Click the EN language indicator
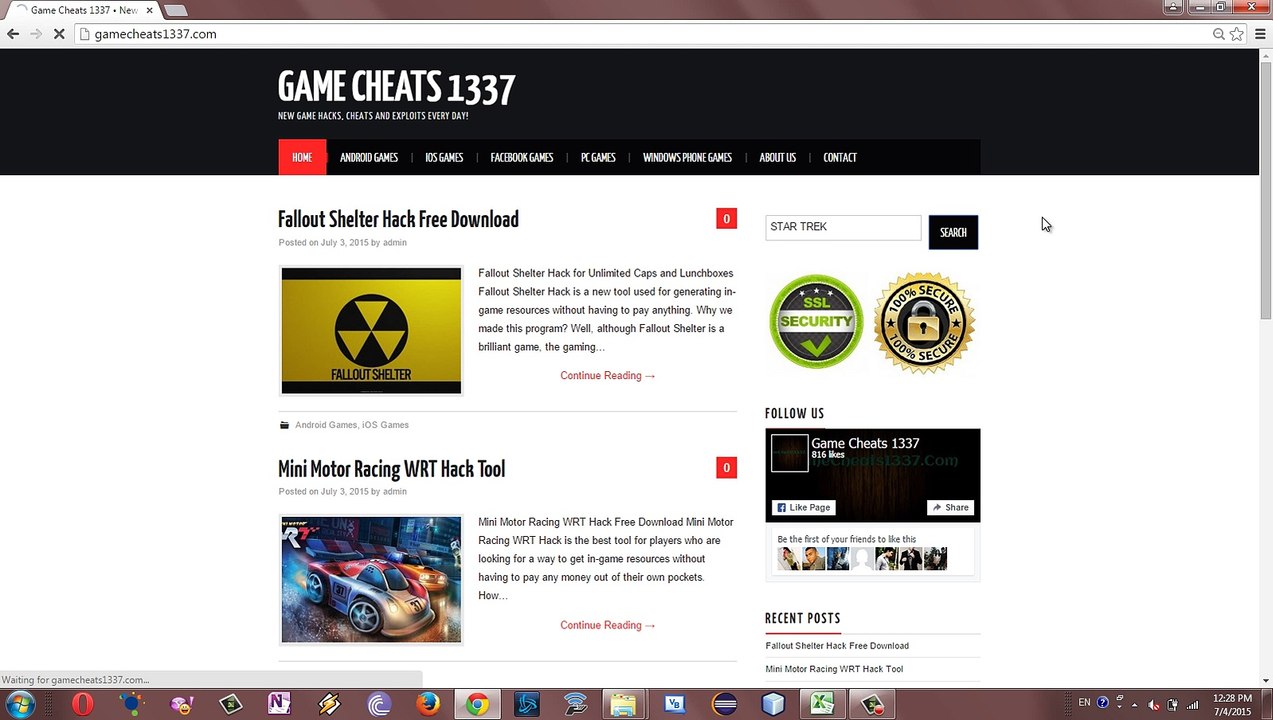The height and width of the screenshot is (720, 1273). (x=1084, y=703)
